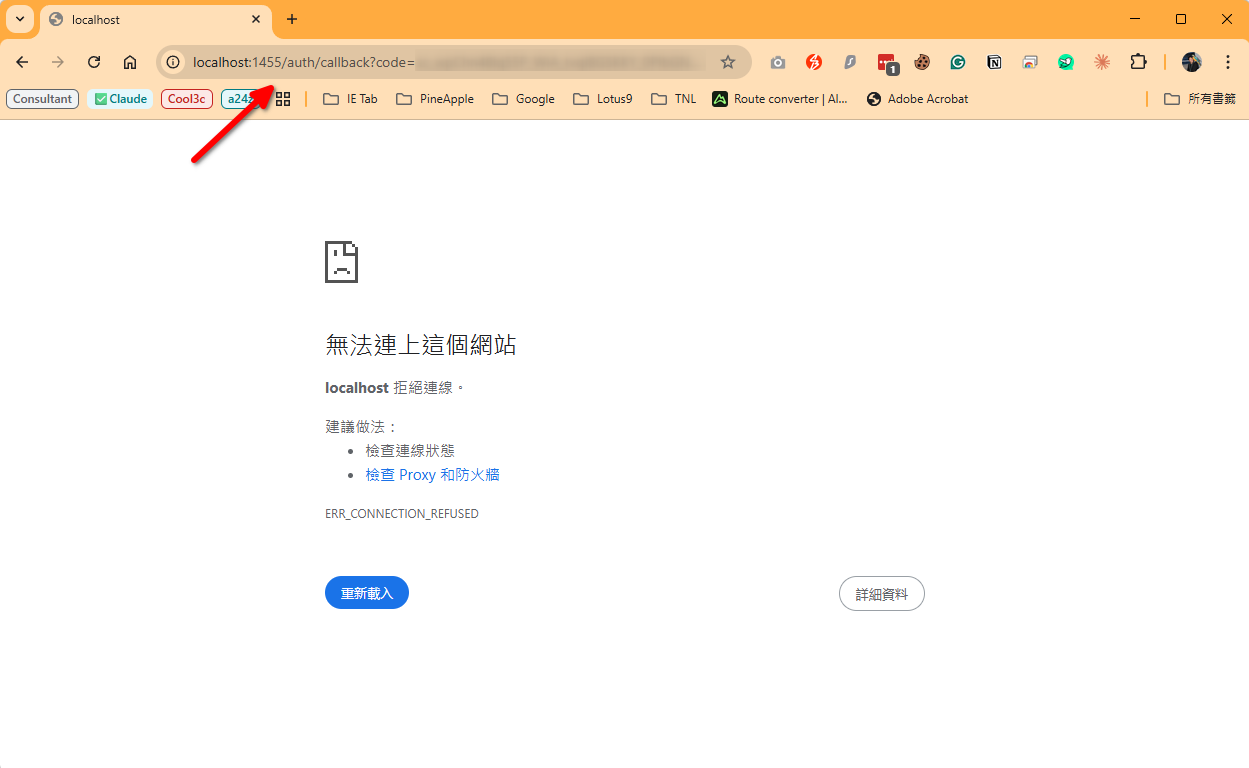Open Chrome's three-dot menu
1249x768 pixels.
(x=1228, y=62)
